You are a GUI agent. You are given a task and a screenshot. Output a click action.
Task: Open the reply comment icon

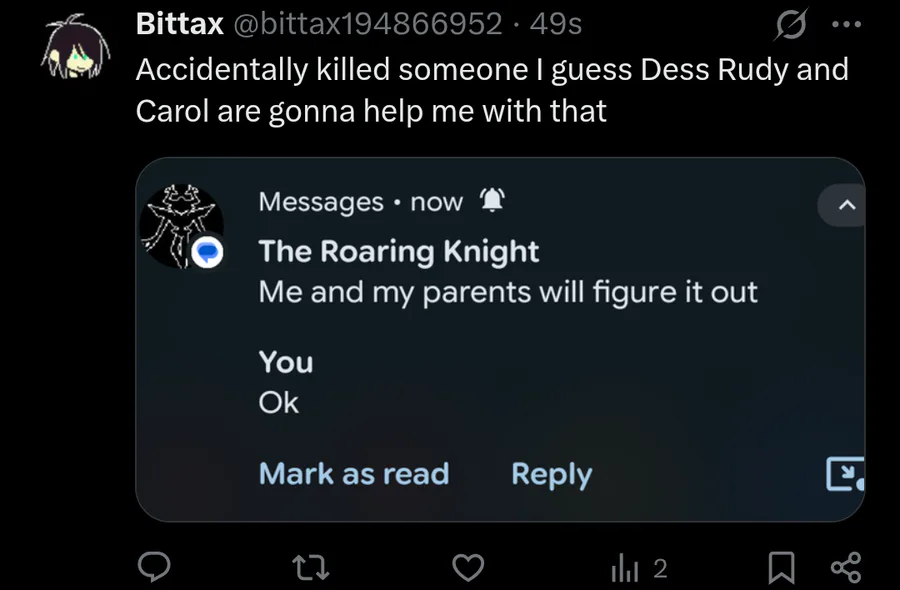coord(152,568)
